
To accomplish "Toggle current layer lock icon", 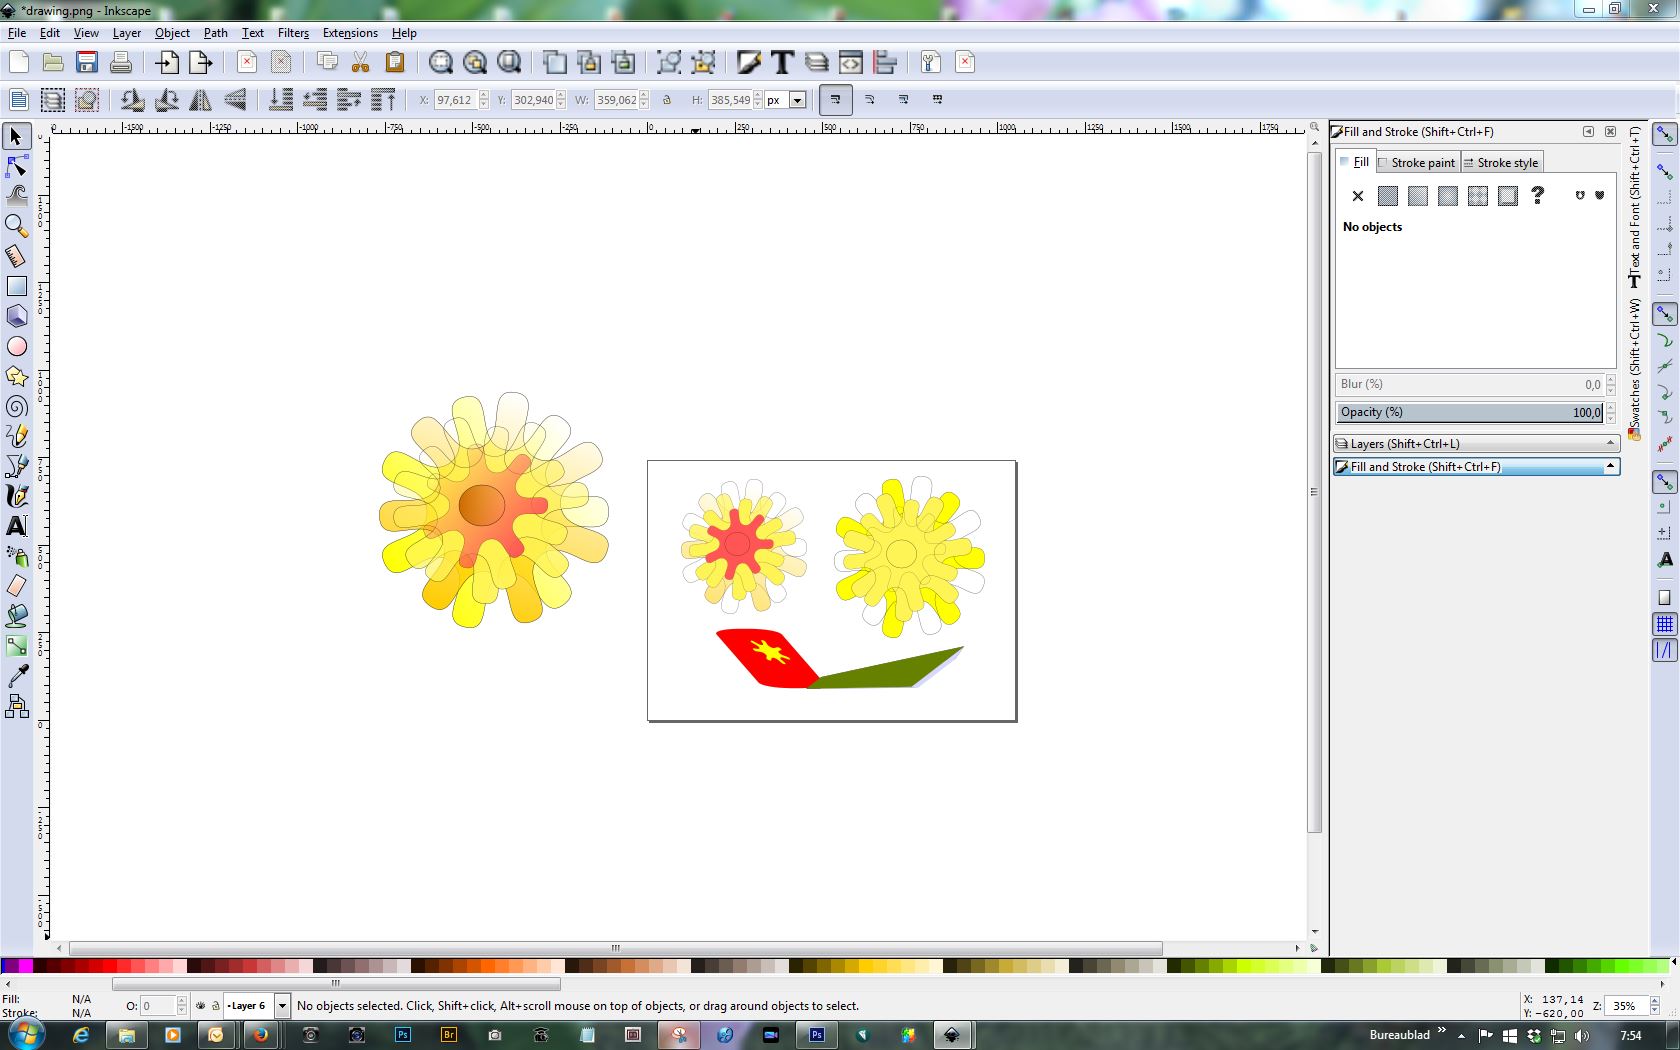I will tap(215, 1006).
